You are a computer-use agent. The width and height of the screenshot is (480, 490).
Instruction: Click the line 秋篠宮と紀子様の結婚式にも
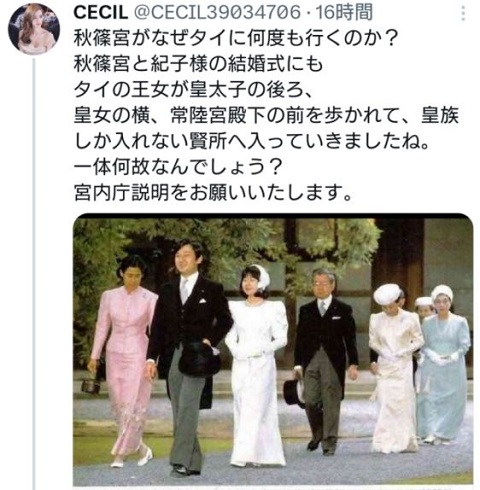198,64
